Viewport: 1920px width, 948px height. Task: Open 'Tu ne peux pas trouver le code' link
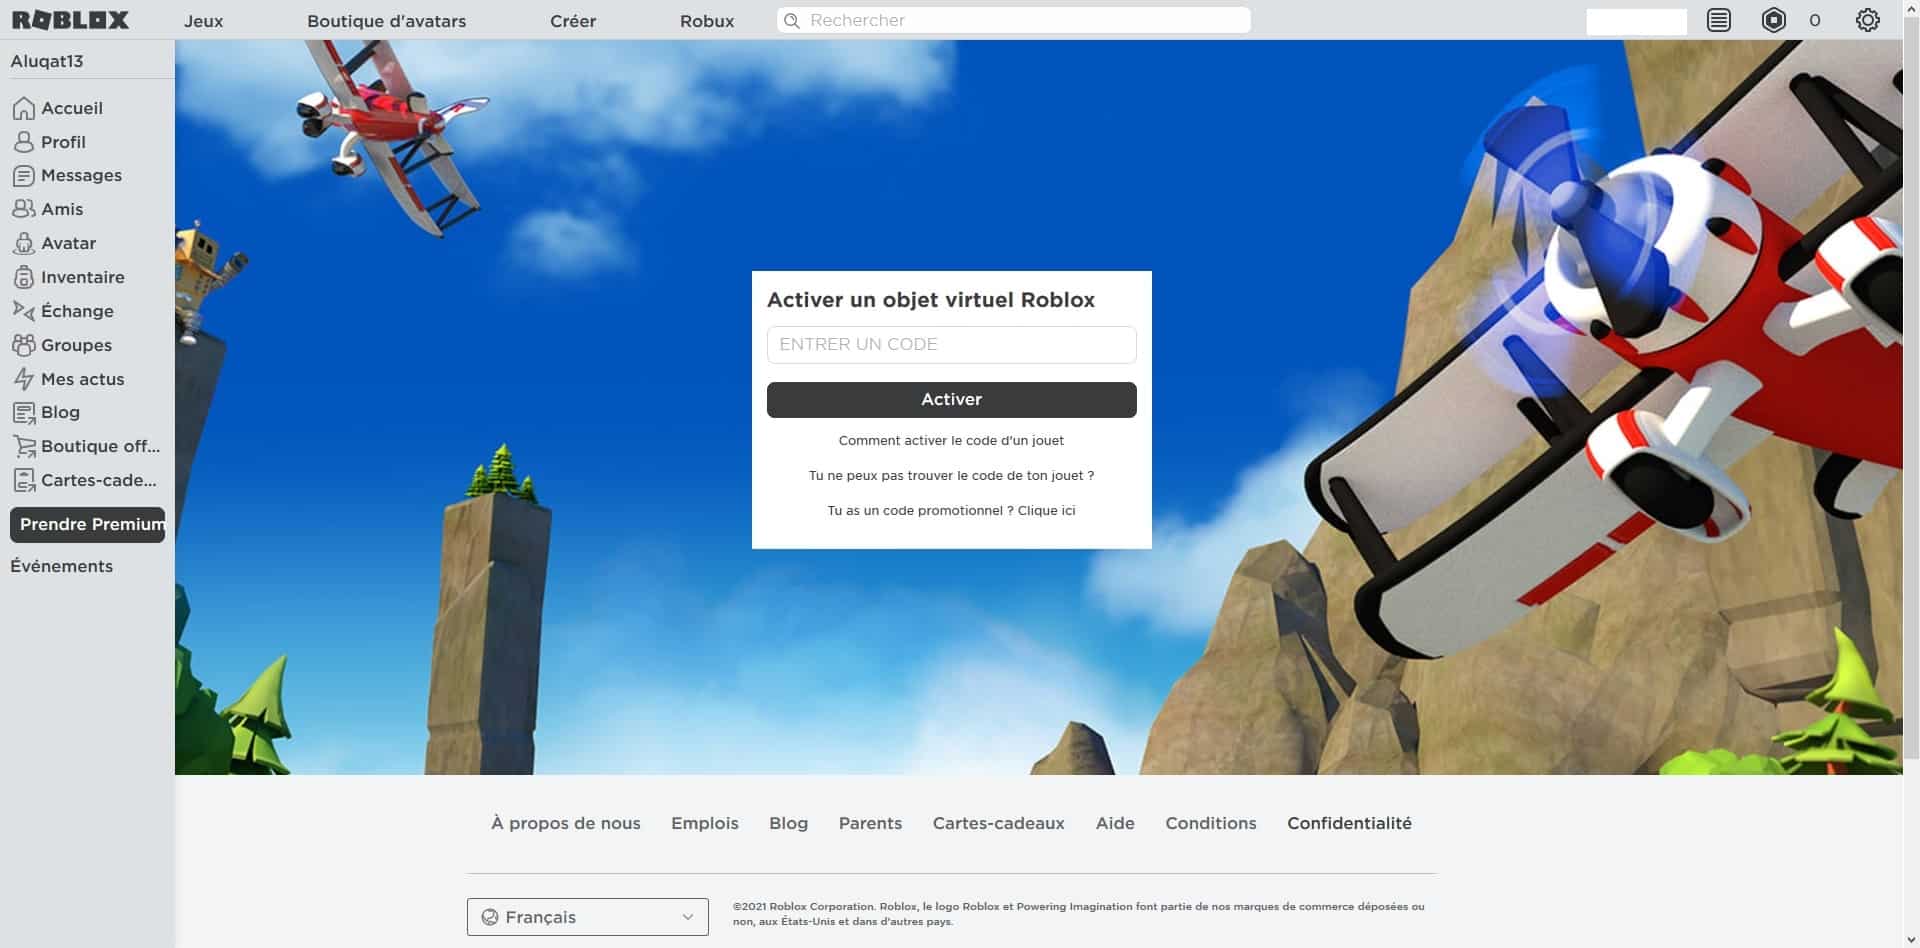click(951, 475)
